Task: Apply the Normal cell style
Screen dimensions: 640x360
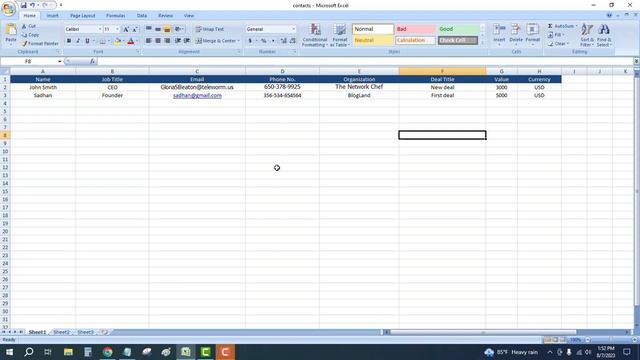Action: pyautogui.click(x=373, y=29)
